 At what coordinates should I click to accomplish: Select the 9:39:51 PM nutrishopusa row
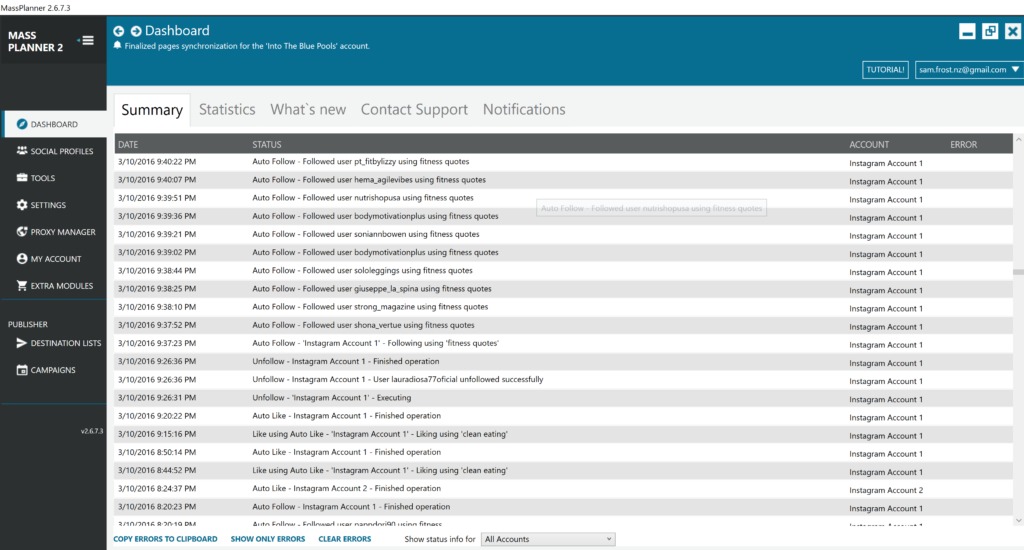[x=564, y=199]
